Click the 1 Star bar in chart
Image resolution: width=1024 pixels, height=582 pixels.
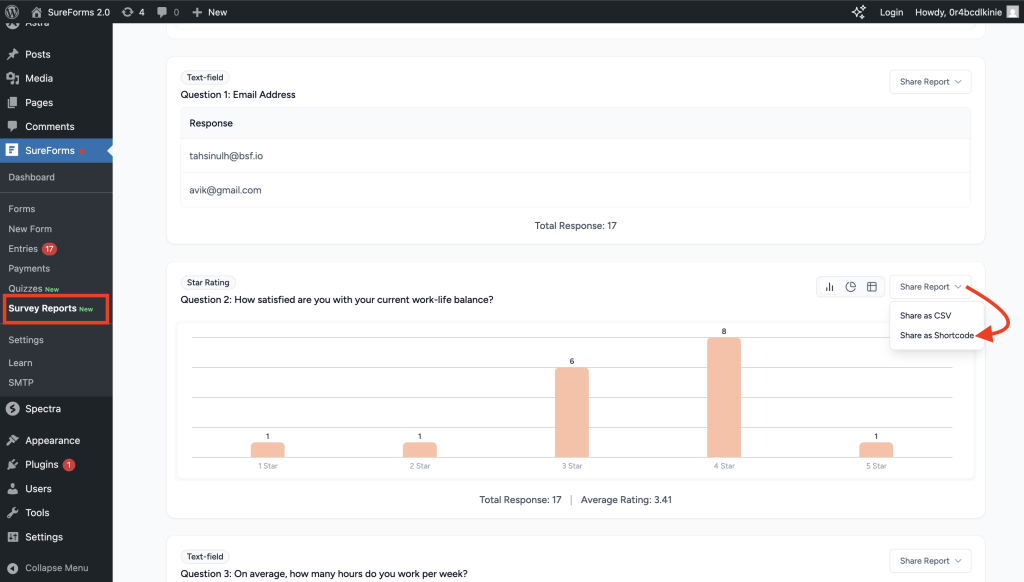click(x=268, y=450)
